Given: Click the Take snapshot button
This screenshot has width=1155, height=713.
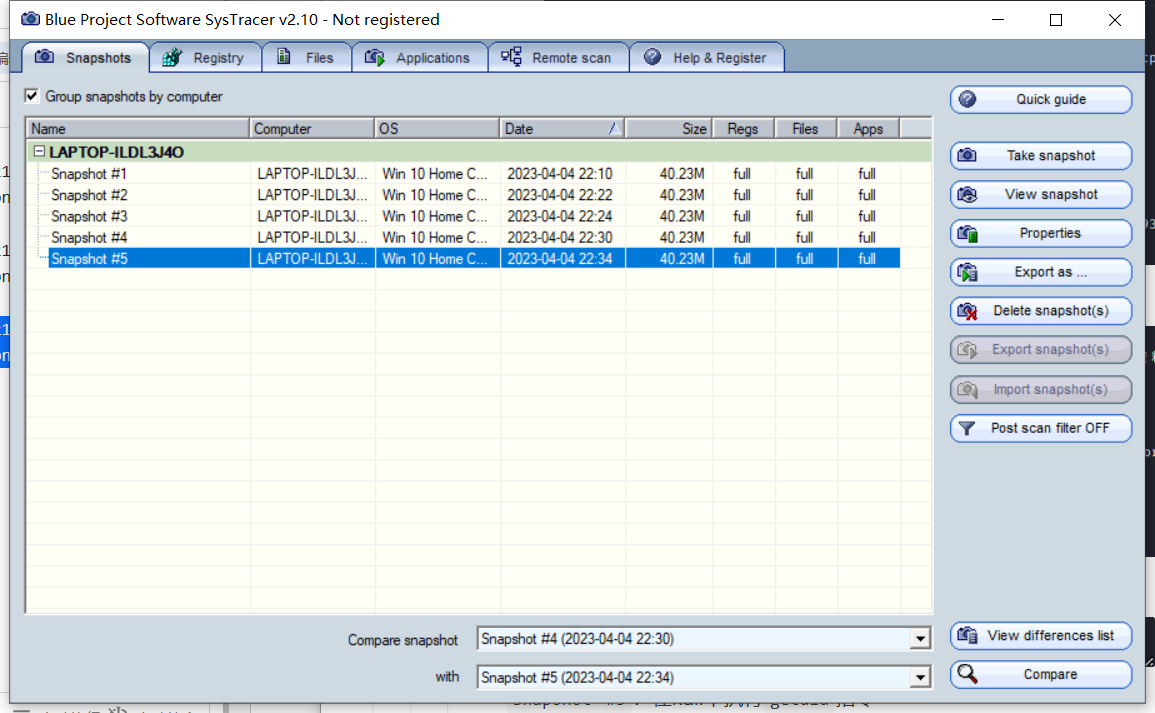Looking at the screenshot, I should (x=1041, y=155).
